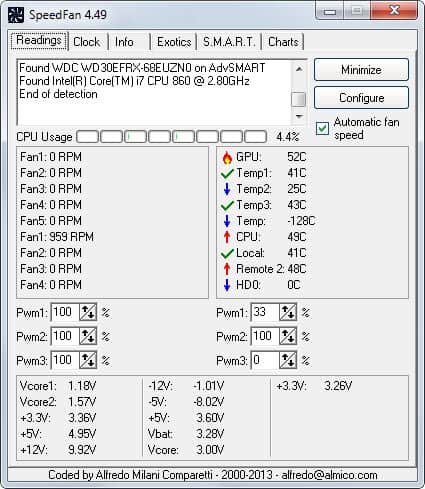Click the Vcore 3.00V reading
The height and width of the screenshot is (489, 425).
[x=186, y=450]
